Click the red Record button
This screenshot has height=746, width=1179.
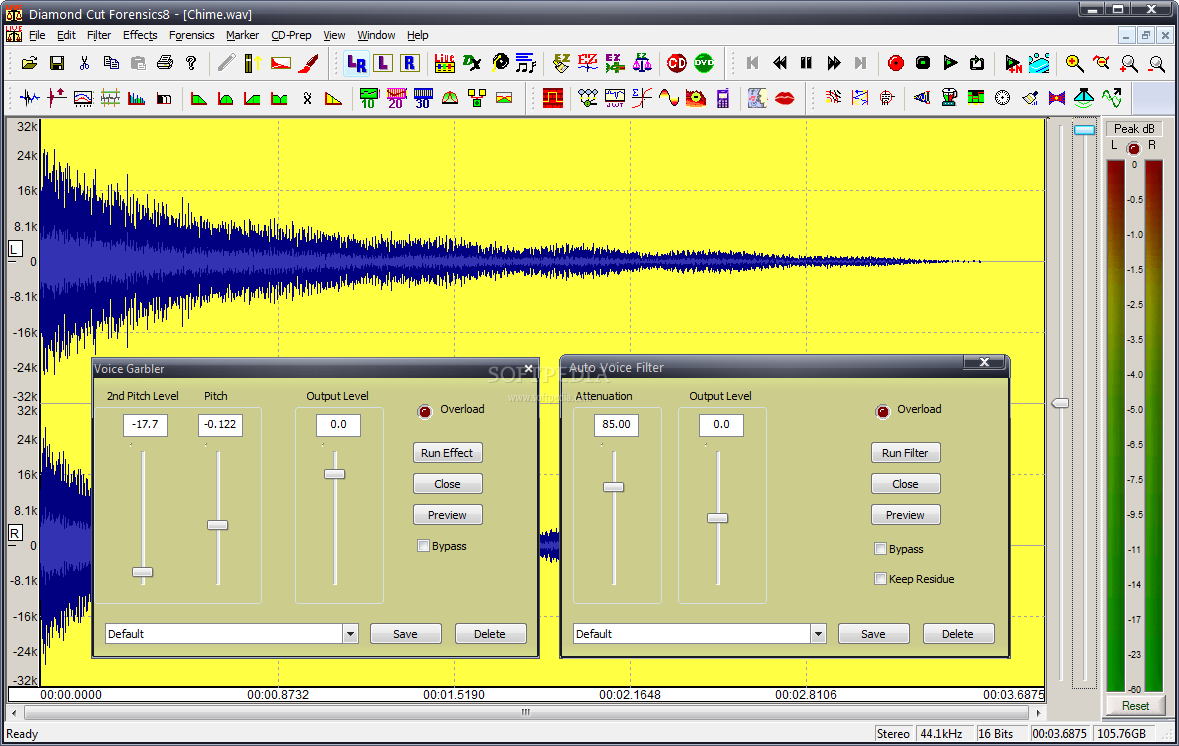[896, 63]
